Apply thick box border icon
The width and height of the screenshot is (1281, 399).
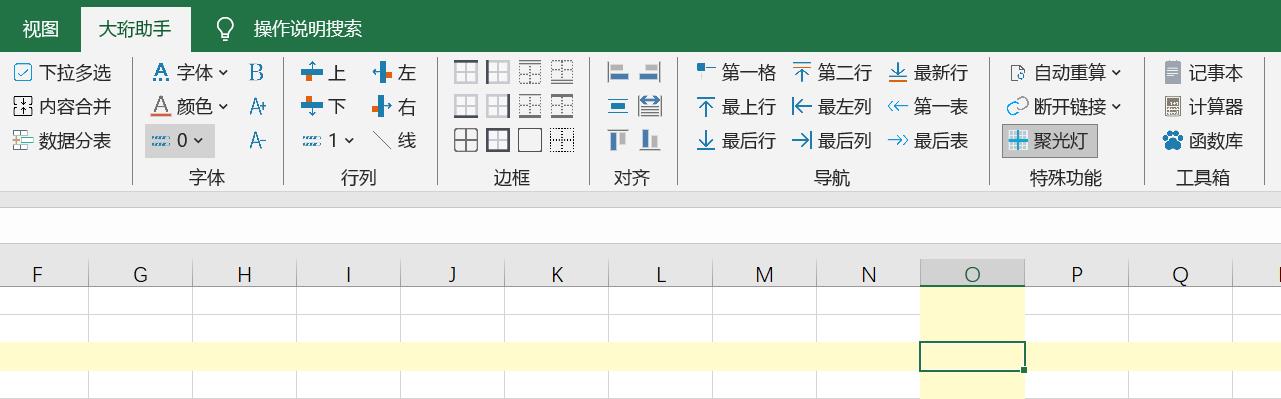click(x=498, y=141)
